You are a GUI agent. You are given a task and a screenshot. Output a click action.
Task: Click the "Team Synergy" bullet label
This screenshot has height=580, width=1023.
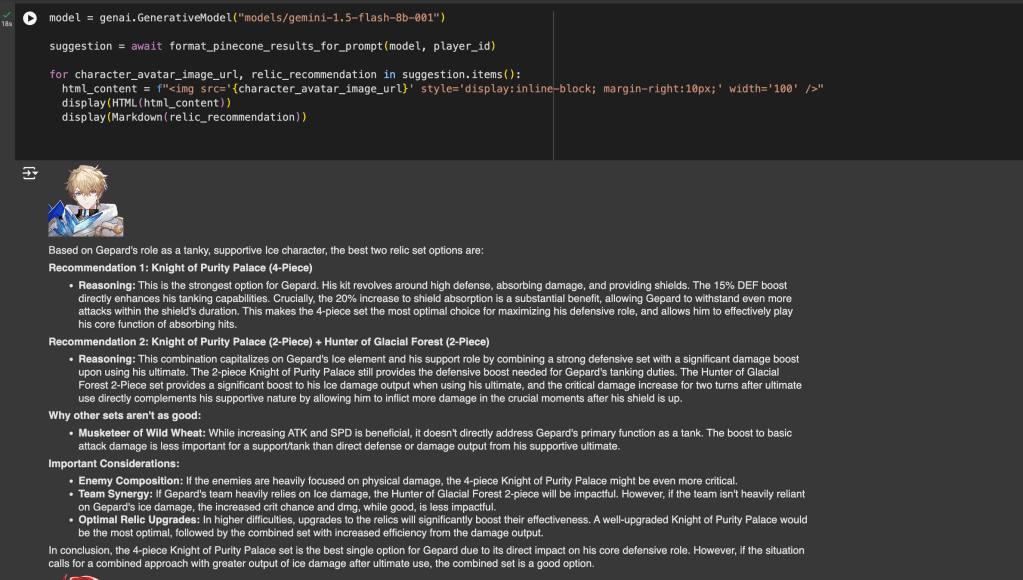115,494
